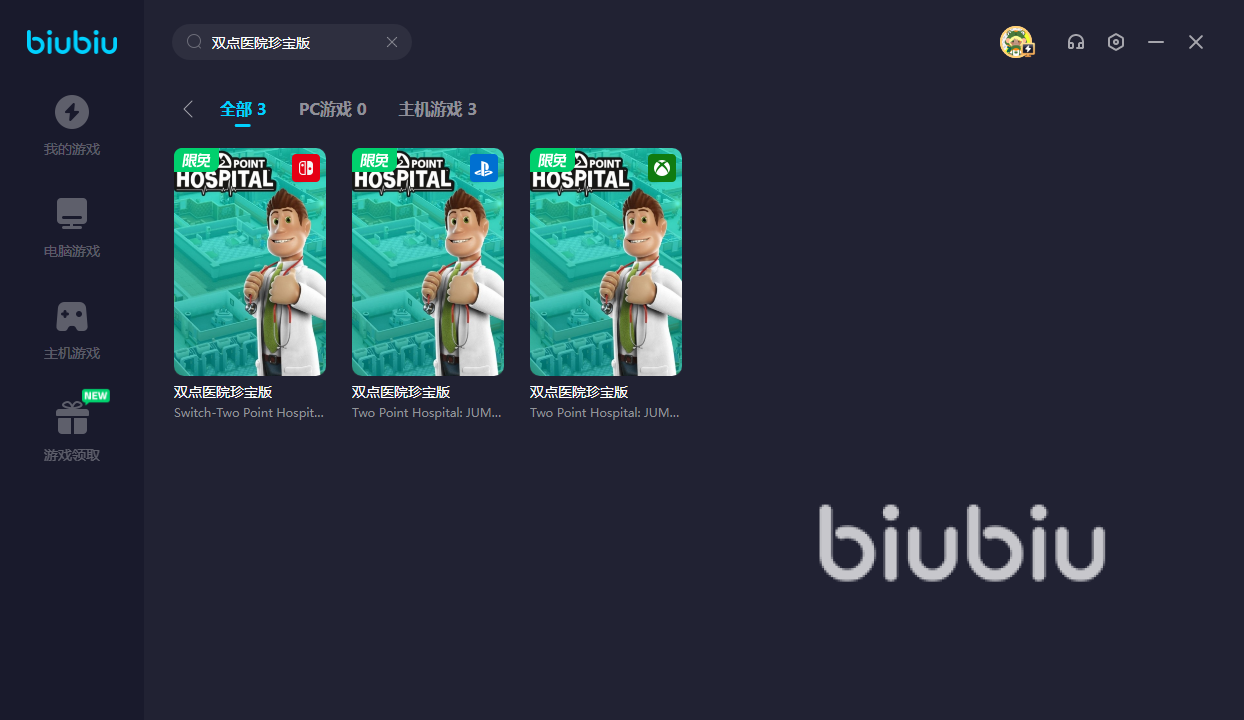Open console games controller icon
This screenshot has width=1244, height=720.
(x=72, y=316)
